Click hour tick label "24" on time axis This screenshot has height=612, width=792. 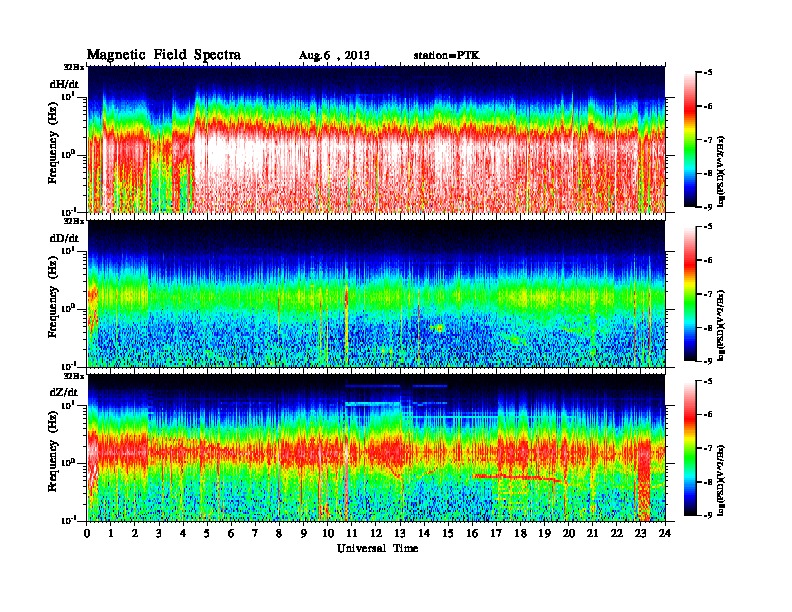click(665, 533)
